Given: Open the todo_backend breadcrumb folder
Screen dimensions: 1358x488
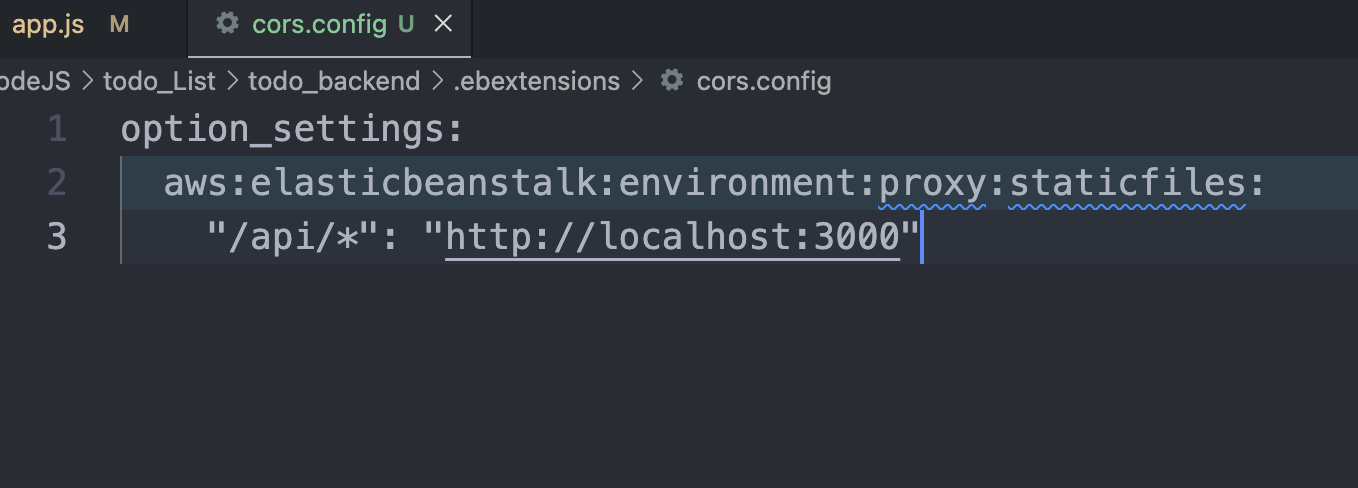Looking at the screenshot, I should pyautogui.click(x=334, y=81).
